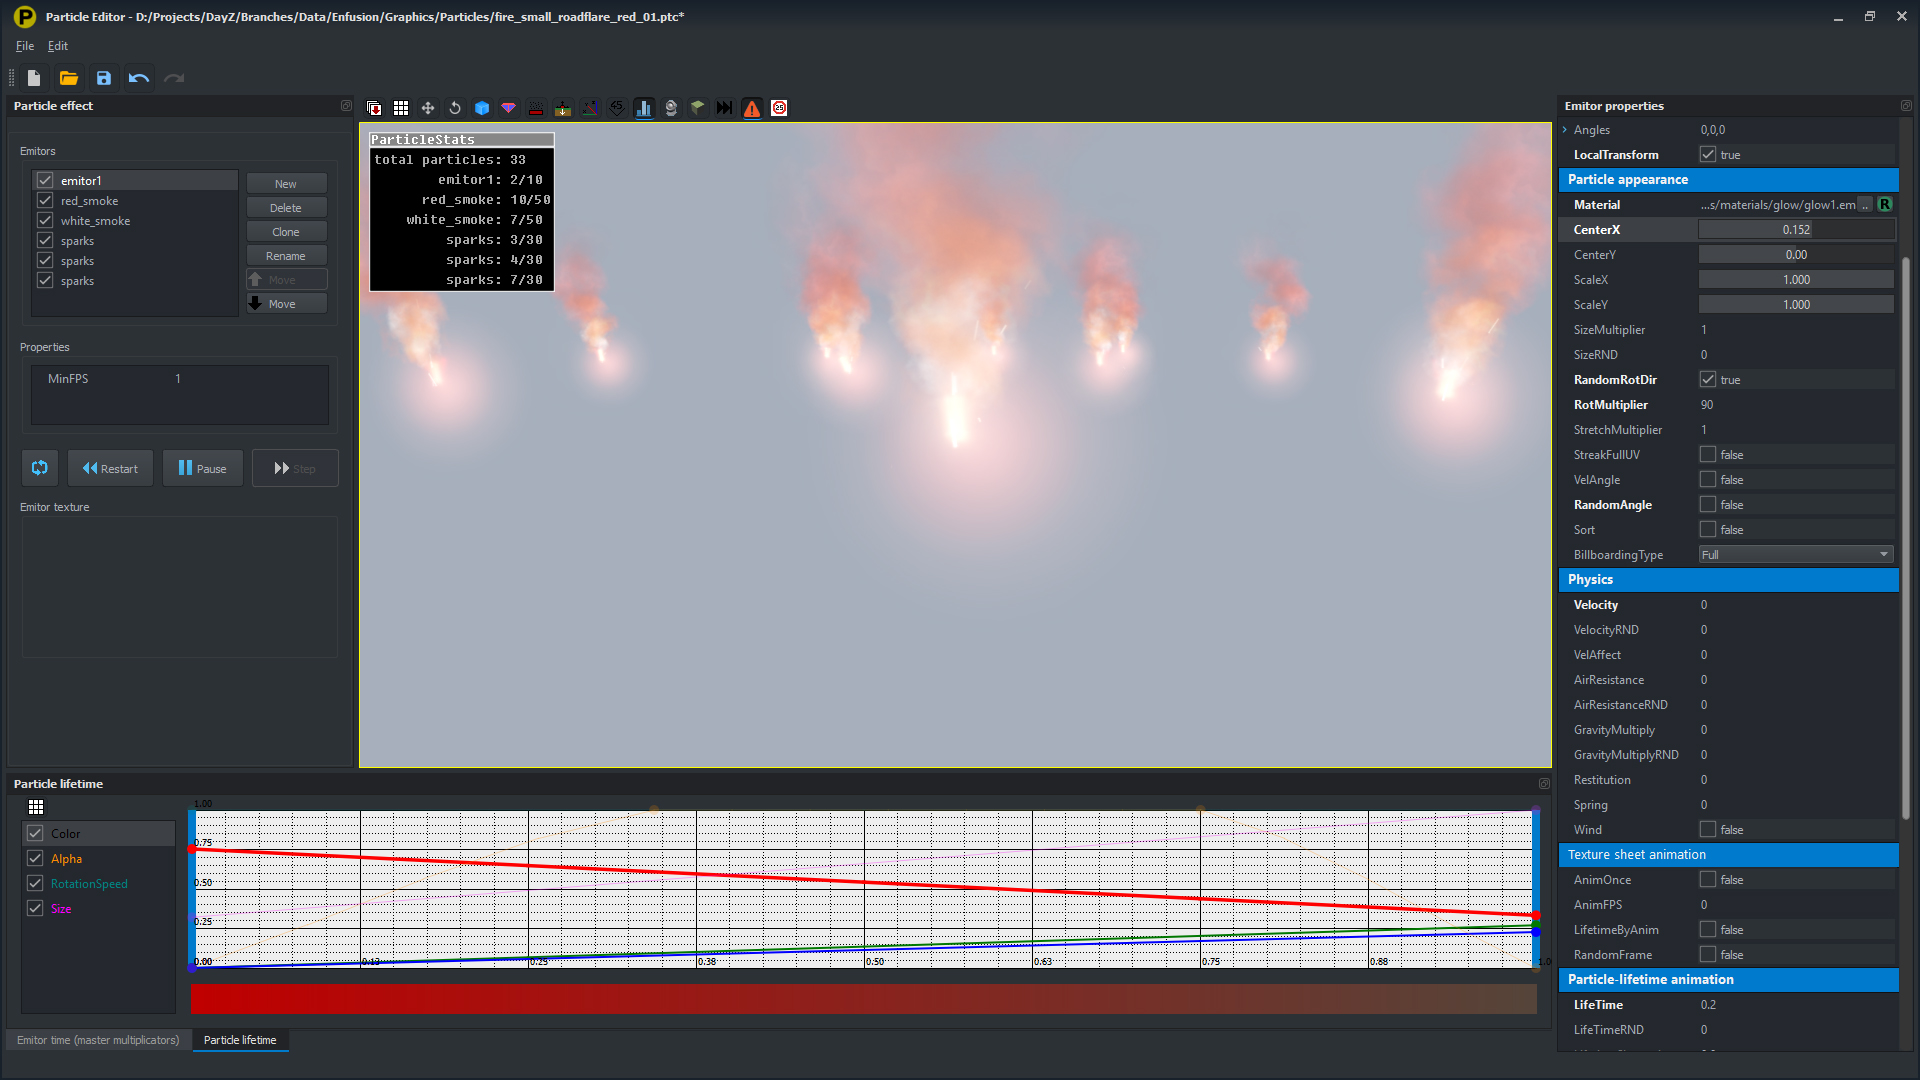
Task: Click the restart simulation button
Action: [109, 468]
